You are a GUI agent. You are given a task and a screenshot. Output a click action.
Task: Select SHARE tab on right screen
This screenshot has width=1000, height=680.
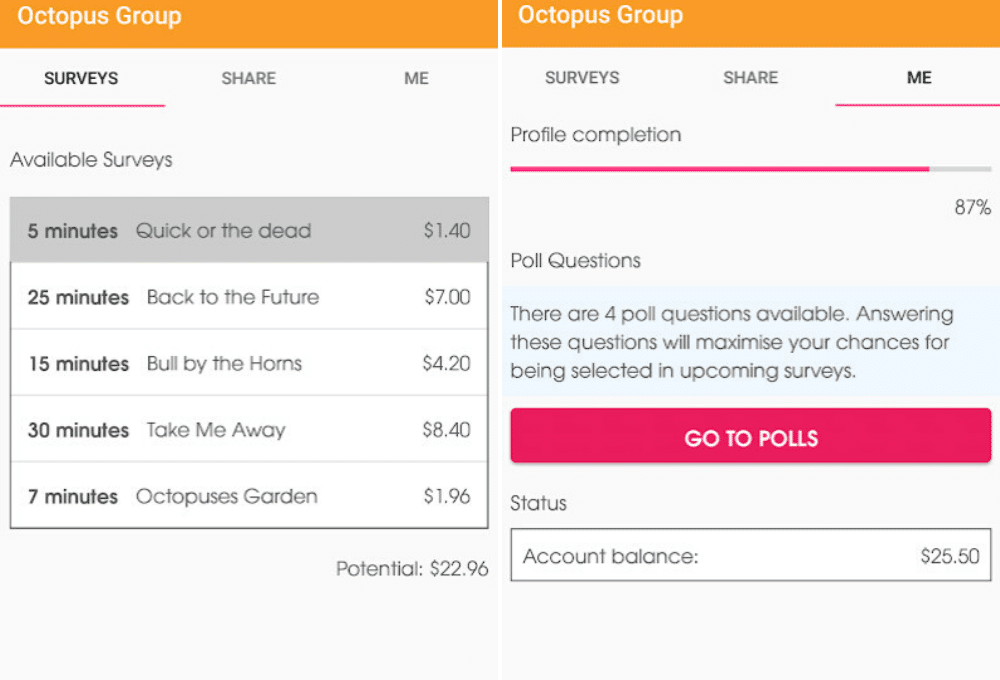751,78
